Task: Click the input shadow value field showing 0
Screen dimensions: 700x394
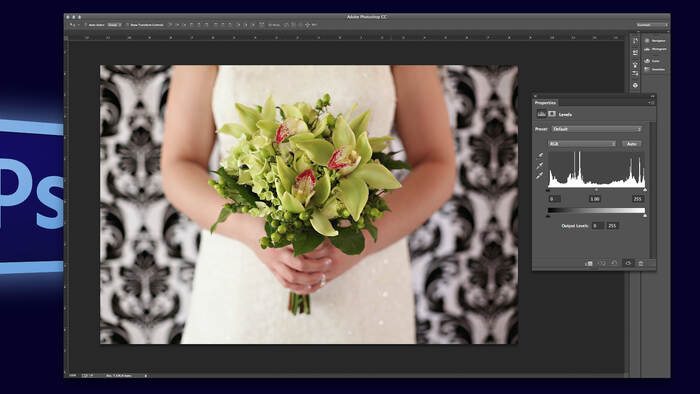Action: (x=554, y=199)
